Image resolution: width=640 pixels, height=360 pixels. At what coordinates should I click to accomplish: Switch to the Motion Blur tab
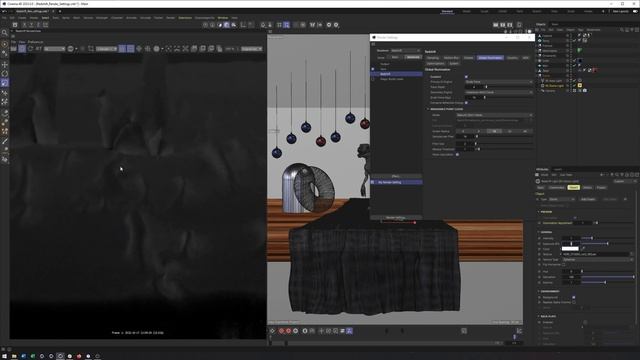tap(451, 58)
